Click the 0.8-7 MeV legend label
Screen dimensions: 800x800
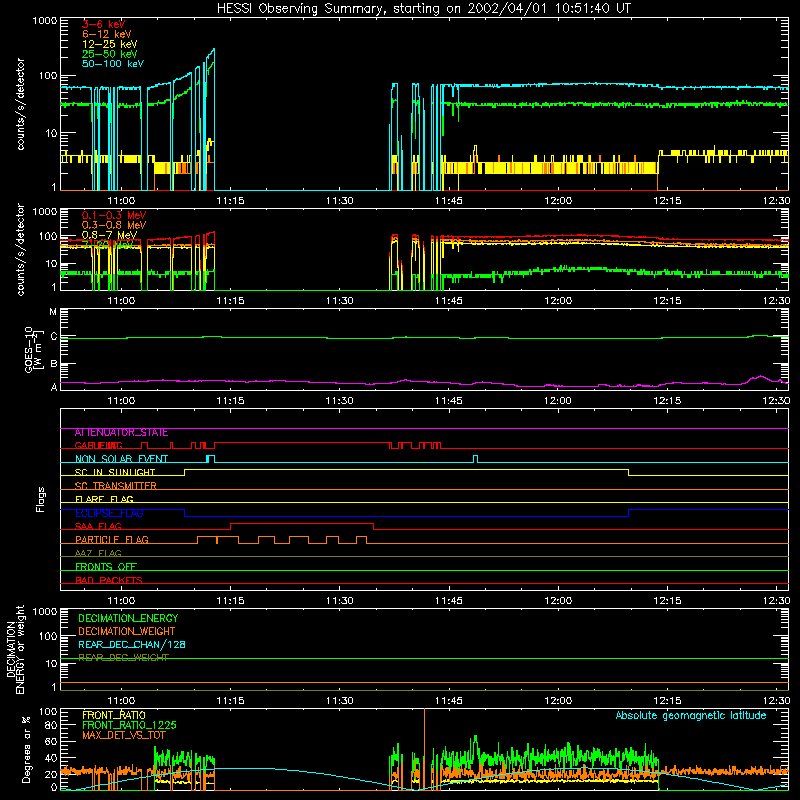110,235
